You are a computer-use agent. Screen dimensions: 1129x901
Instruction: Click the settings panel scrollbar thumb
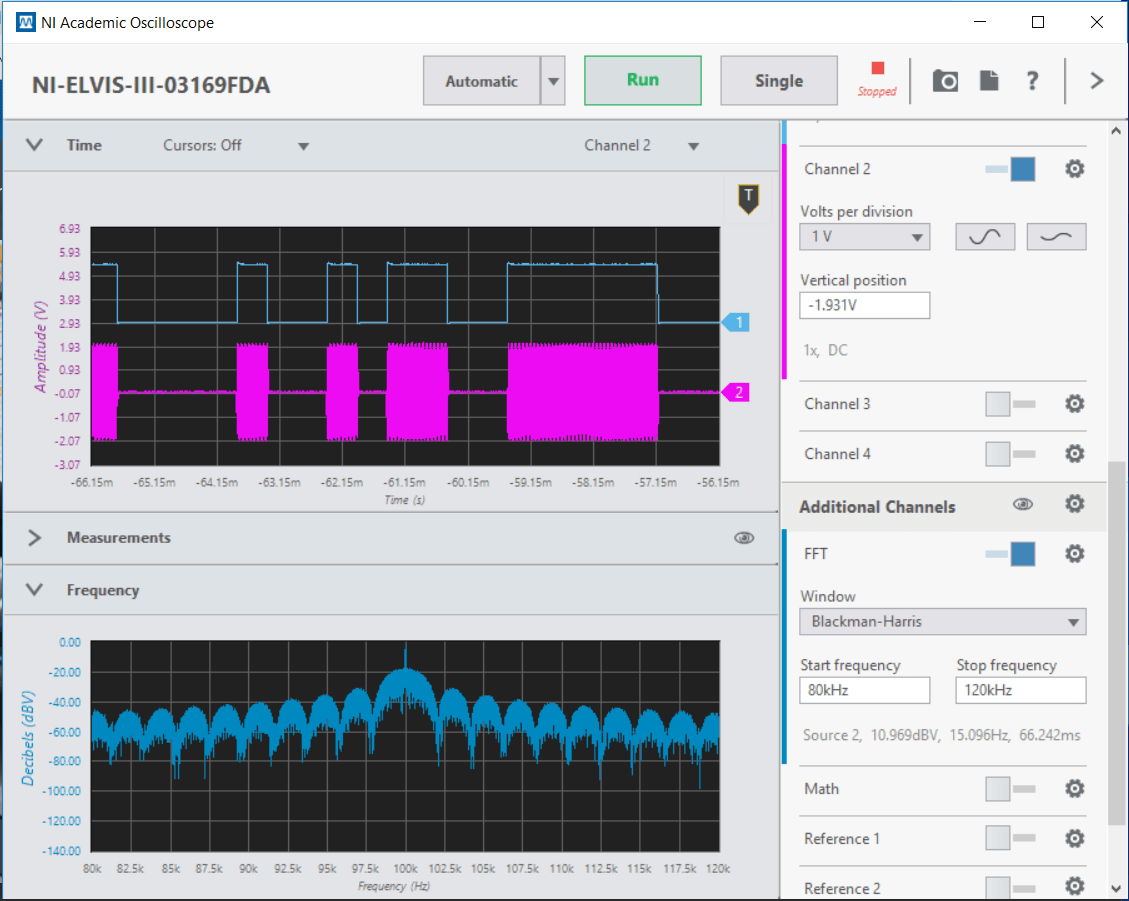1116,642
